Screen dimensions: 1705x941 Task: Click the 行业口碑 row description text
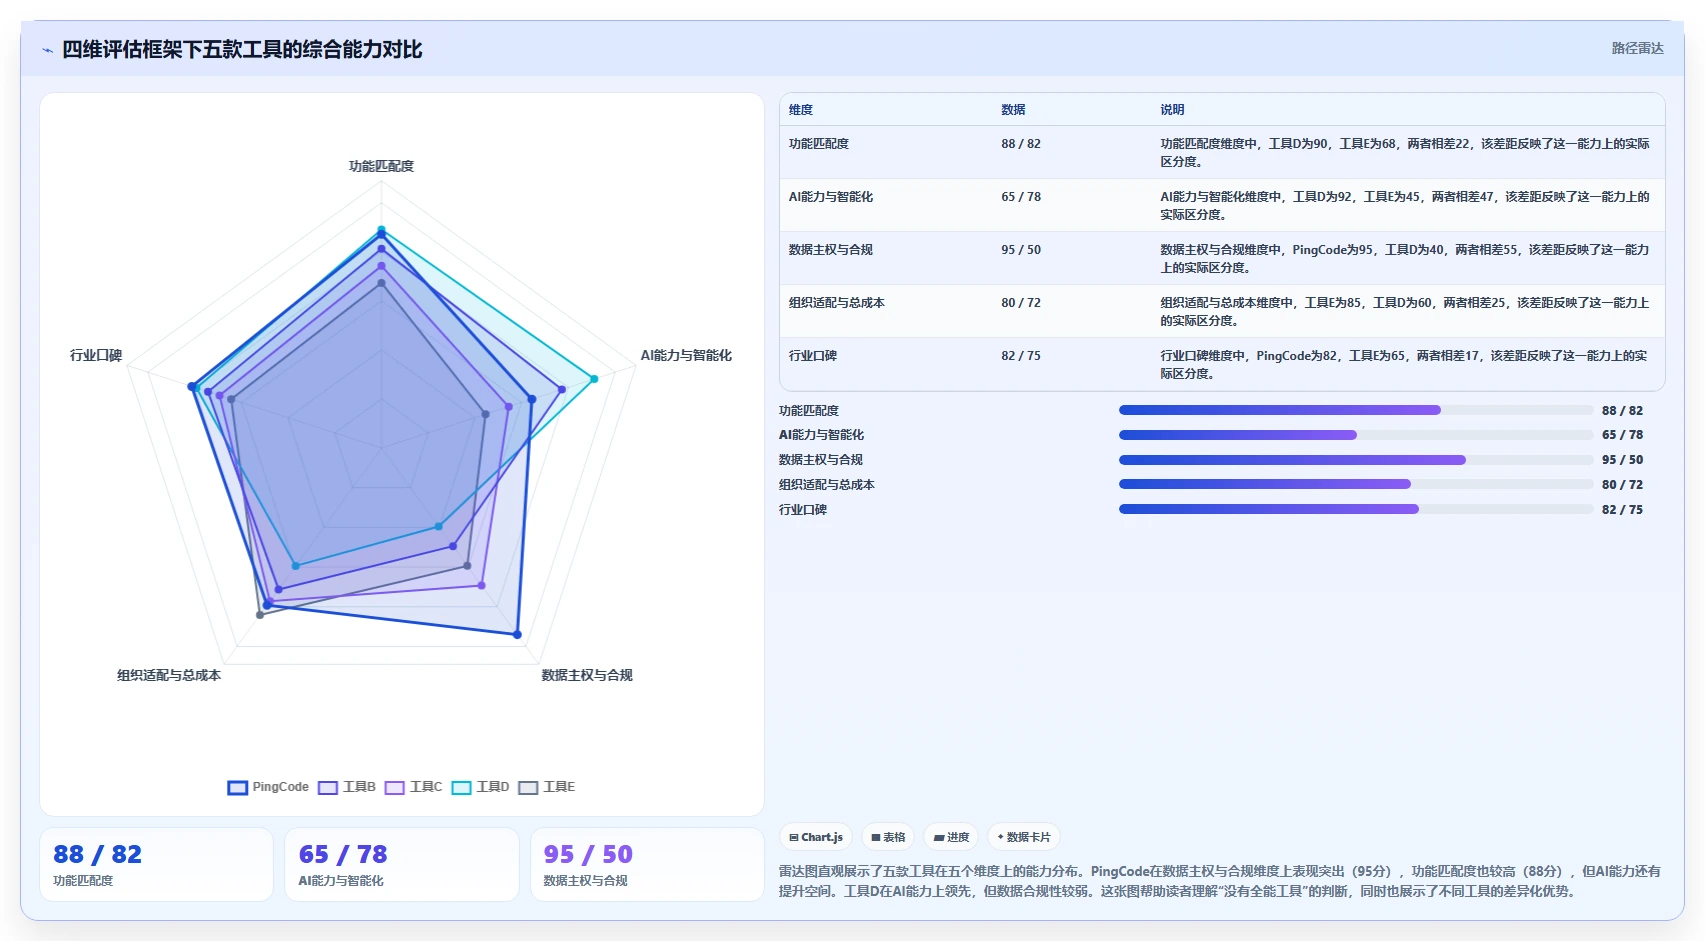[x=1404, y=365]
